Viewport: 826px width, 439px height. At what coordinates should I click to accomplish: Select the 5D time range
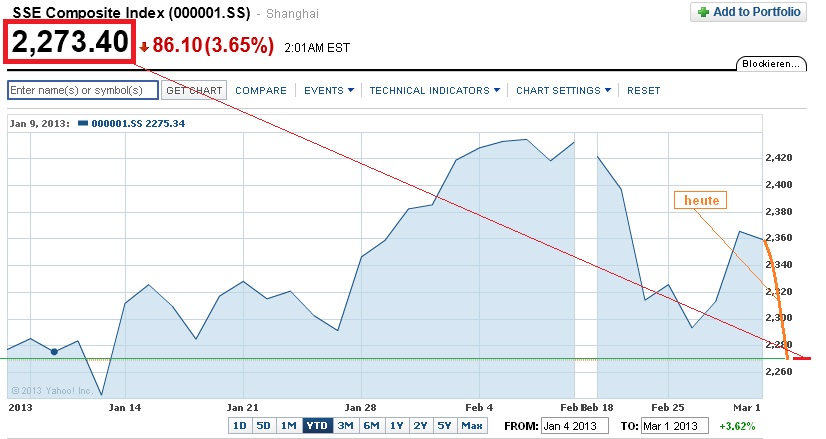point(264,426)
